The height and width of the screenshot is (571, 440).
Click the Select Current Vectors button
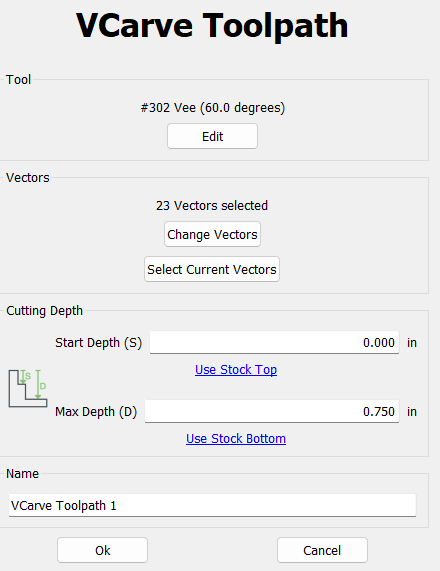point(212,269)
